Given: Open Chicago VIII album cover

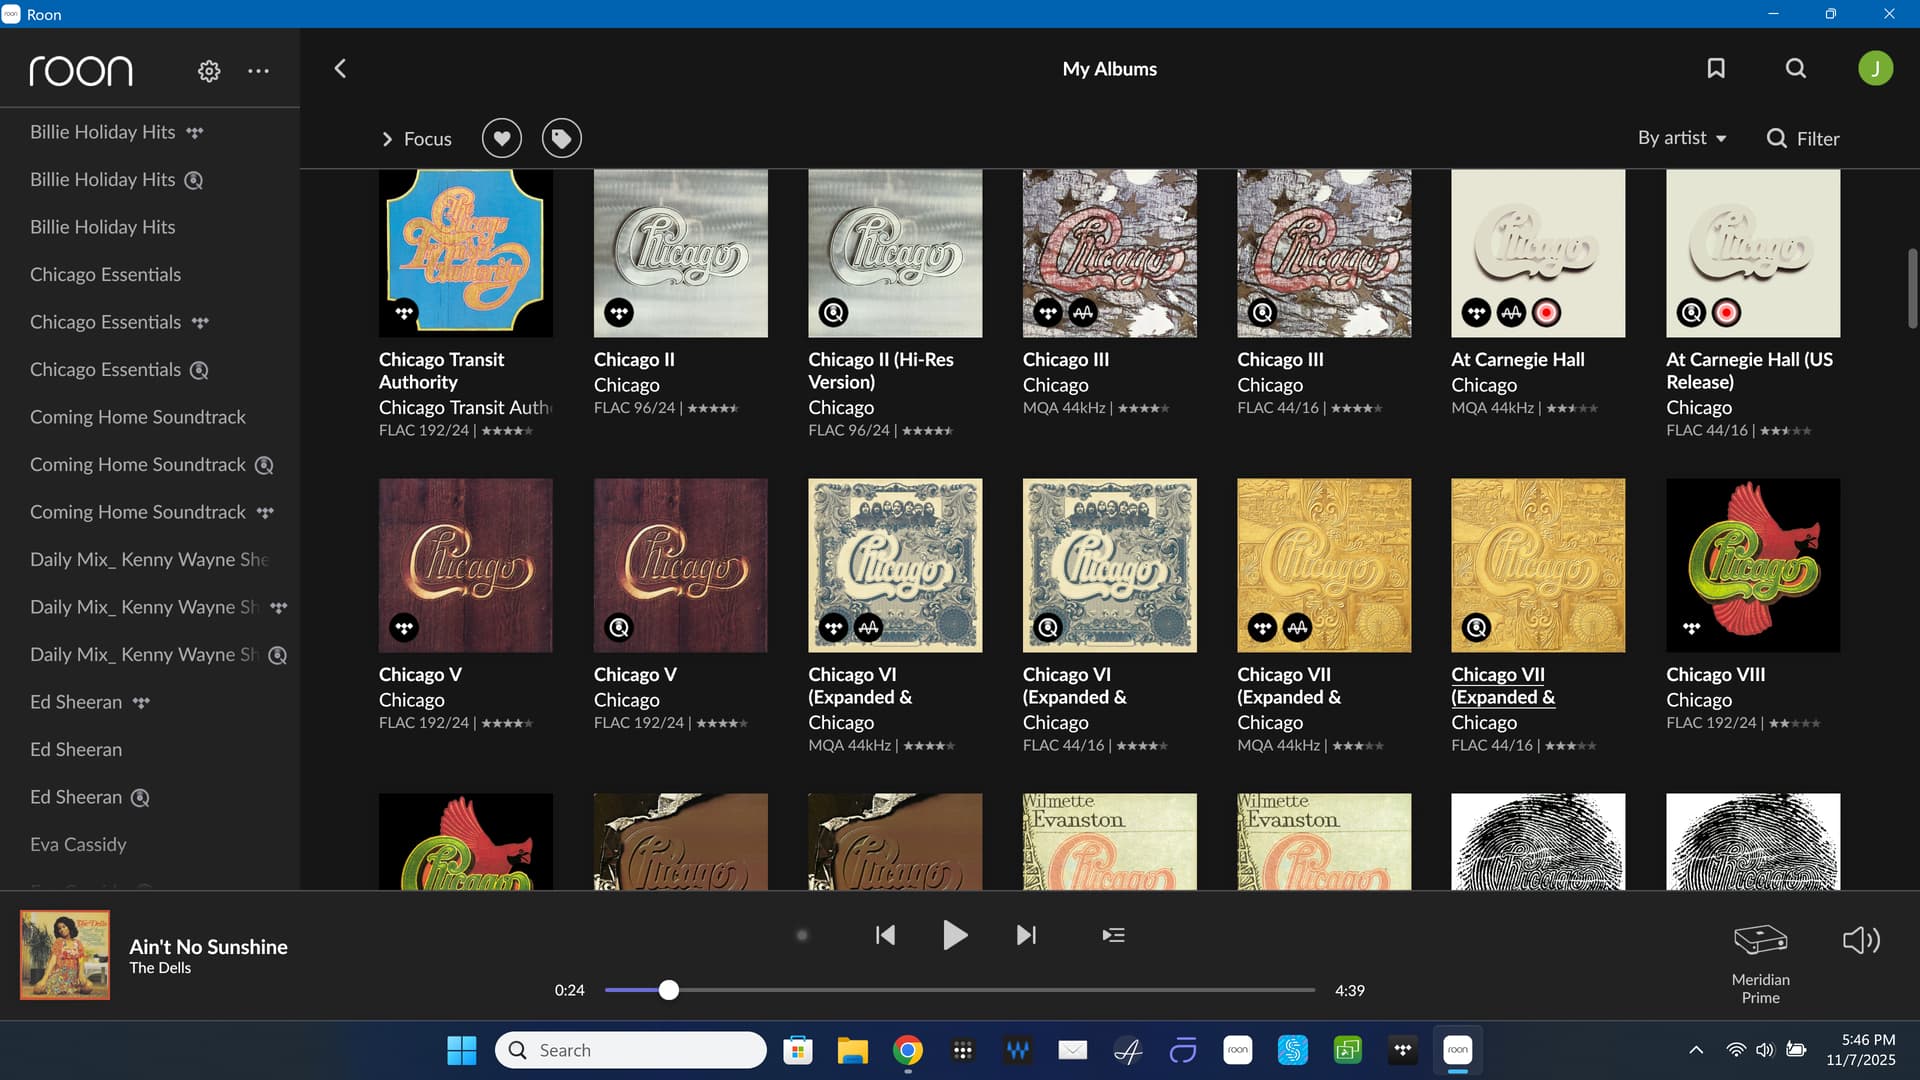Looking at the screenshot, I should 1752,565.
